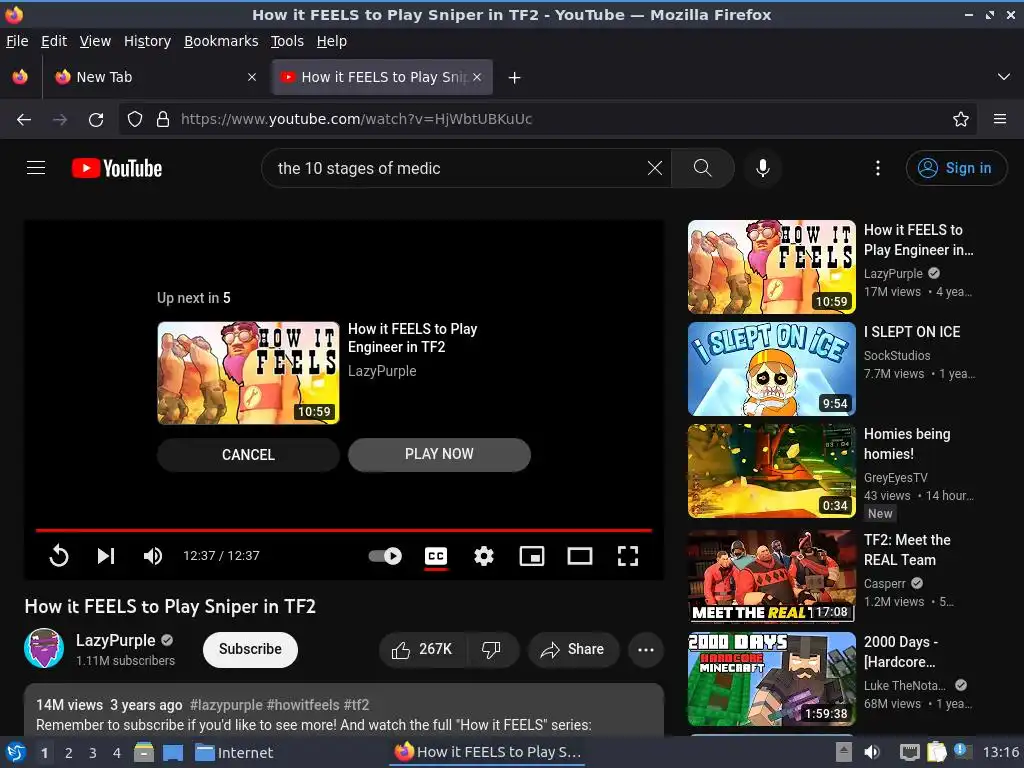Bookmark this page with the star
This screenshot has height=768, width=1024.
tap(961, 120)
